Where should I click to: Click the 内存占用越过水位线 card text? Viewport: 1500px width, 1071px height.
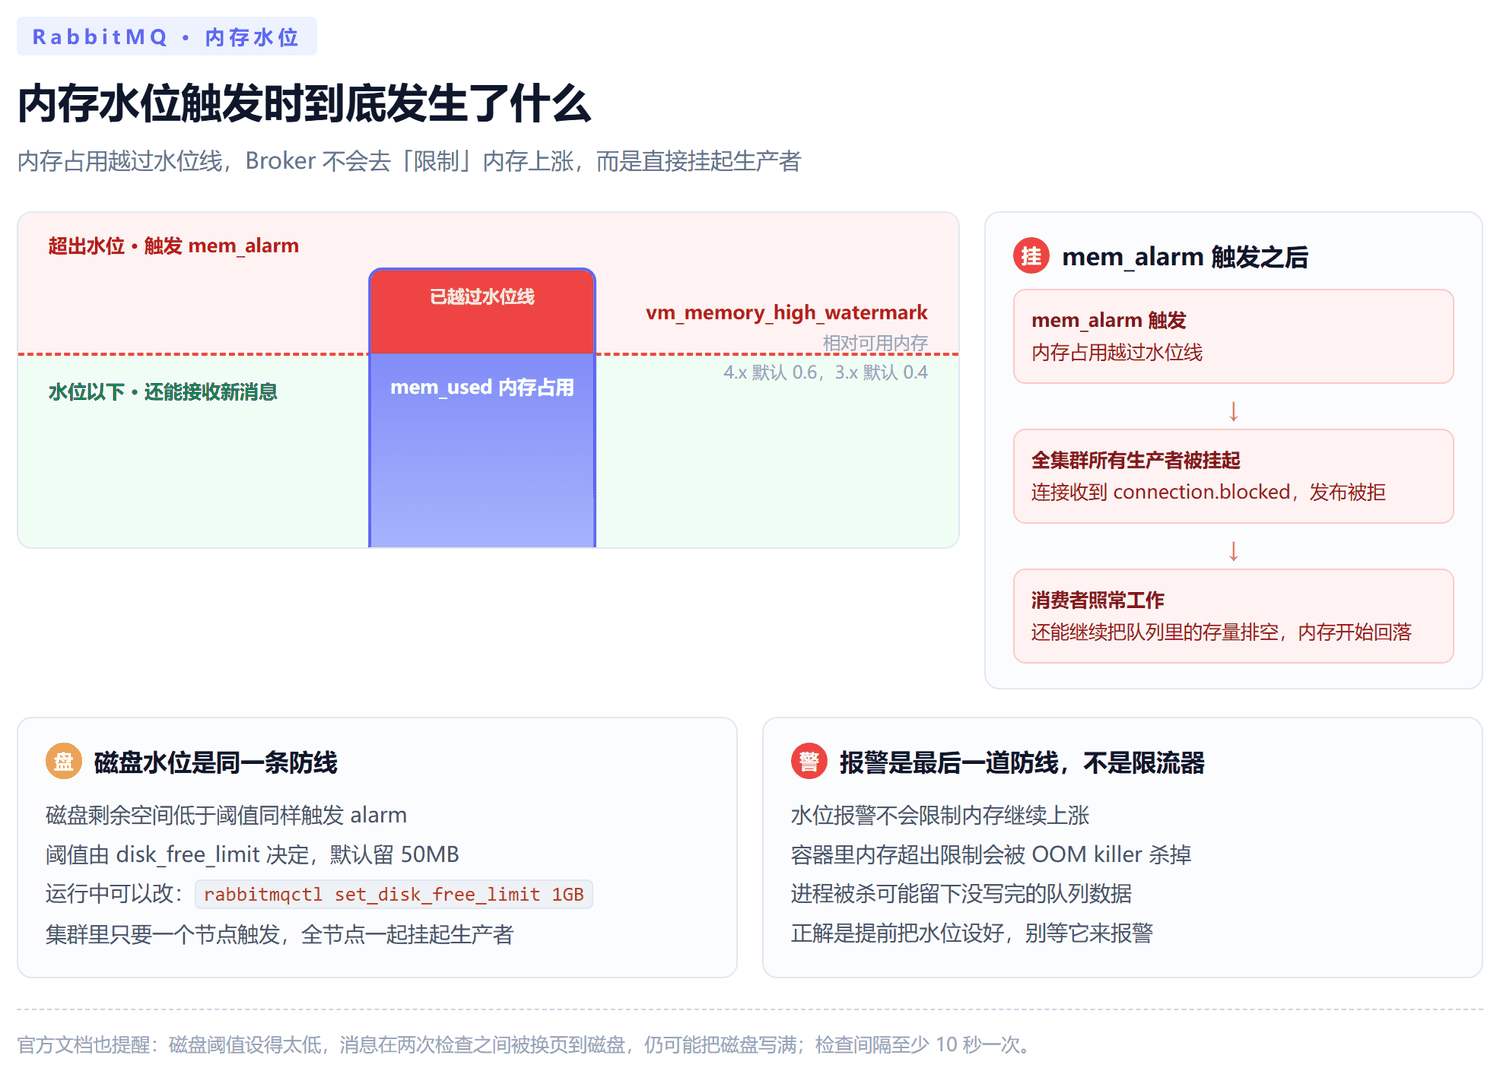click(1117, 352)
